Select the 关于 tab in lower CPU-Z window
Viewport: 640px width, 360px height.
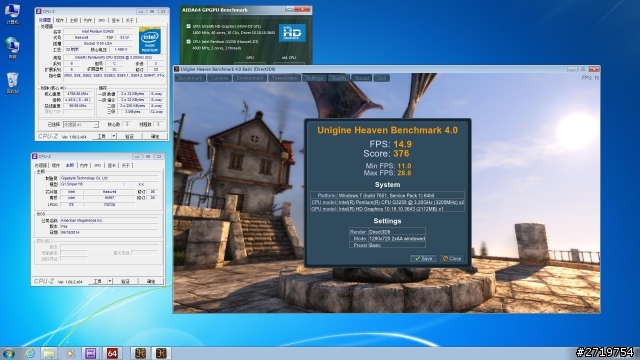pyautogui.click(x=125, y=165)
